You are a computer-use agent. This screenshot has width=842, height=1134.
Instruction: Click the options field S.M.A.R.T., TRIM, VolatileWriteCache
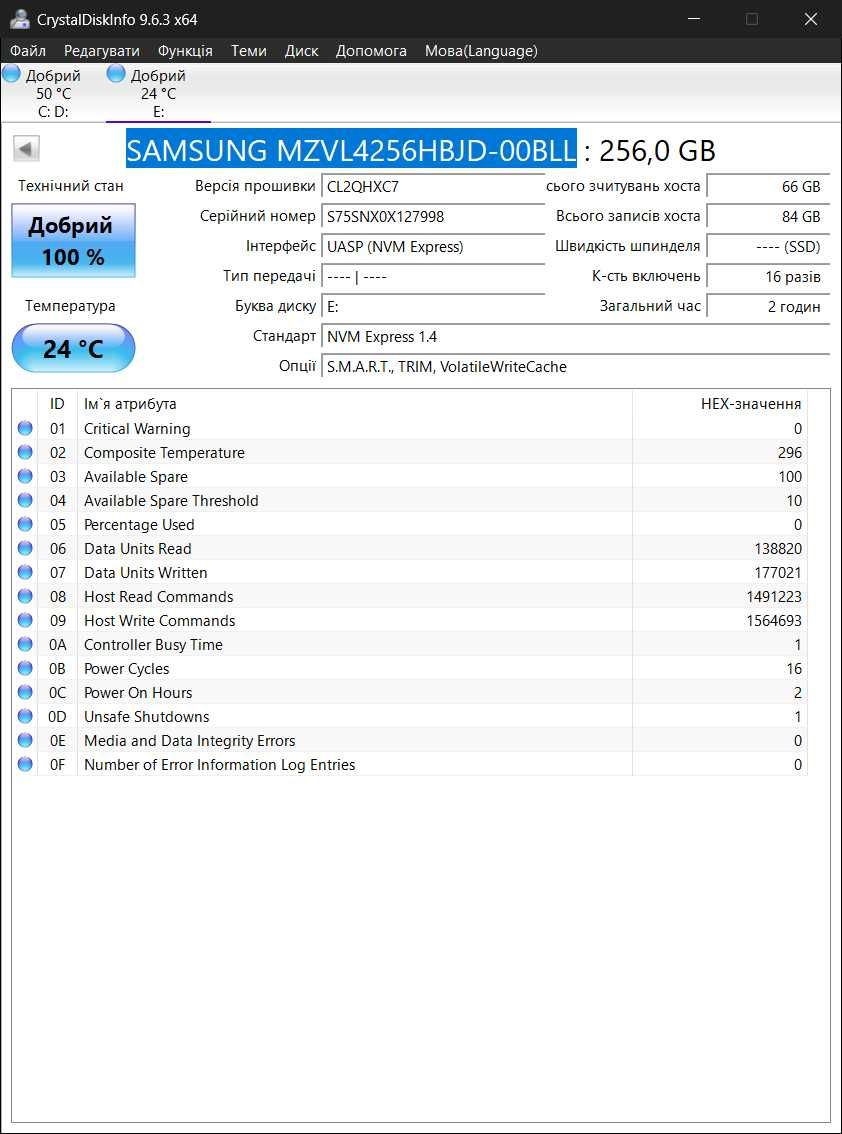575,367
